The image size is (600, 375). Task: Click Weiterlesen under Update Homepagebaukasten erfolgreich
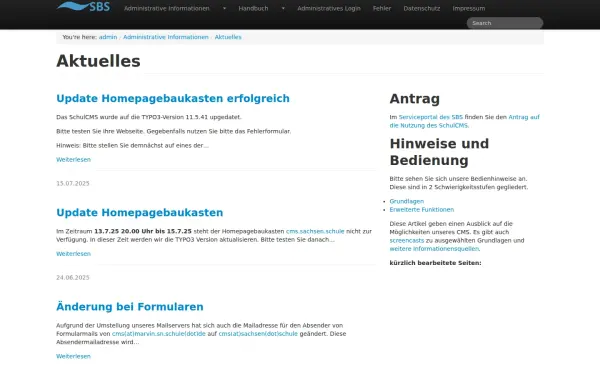click(x=73, y=160)
